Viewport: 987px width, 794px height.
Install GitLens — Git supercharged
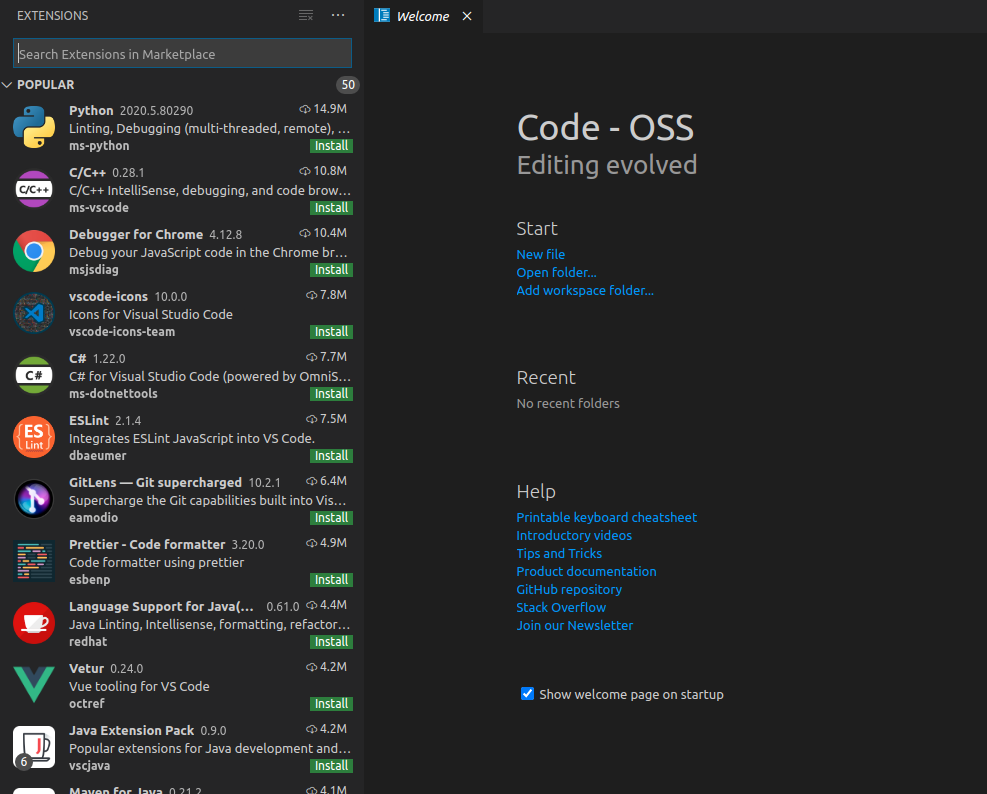point(331,518)
